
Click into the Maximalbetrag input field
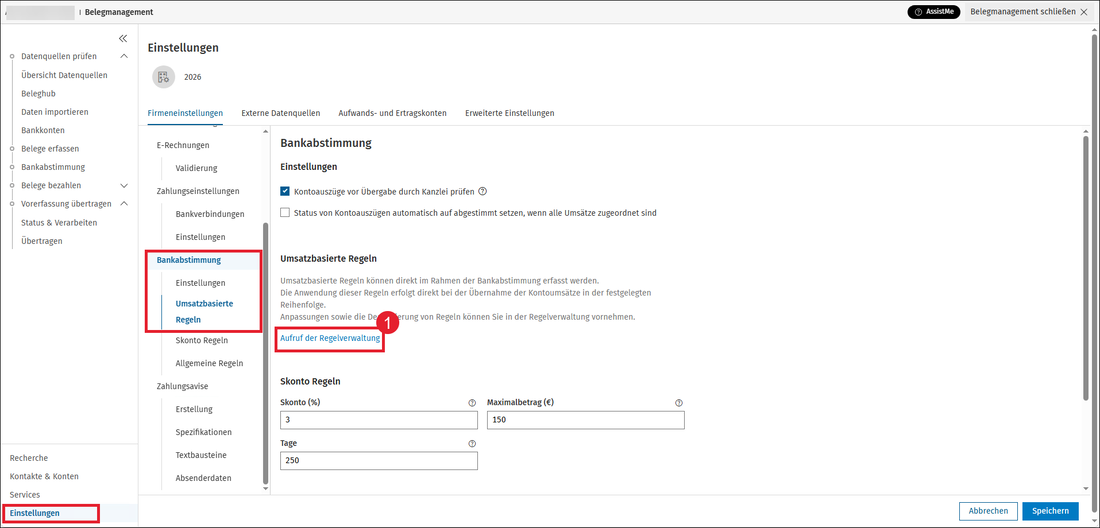[586, 420]
